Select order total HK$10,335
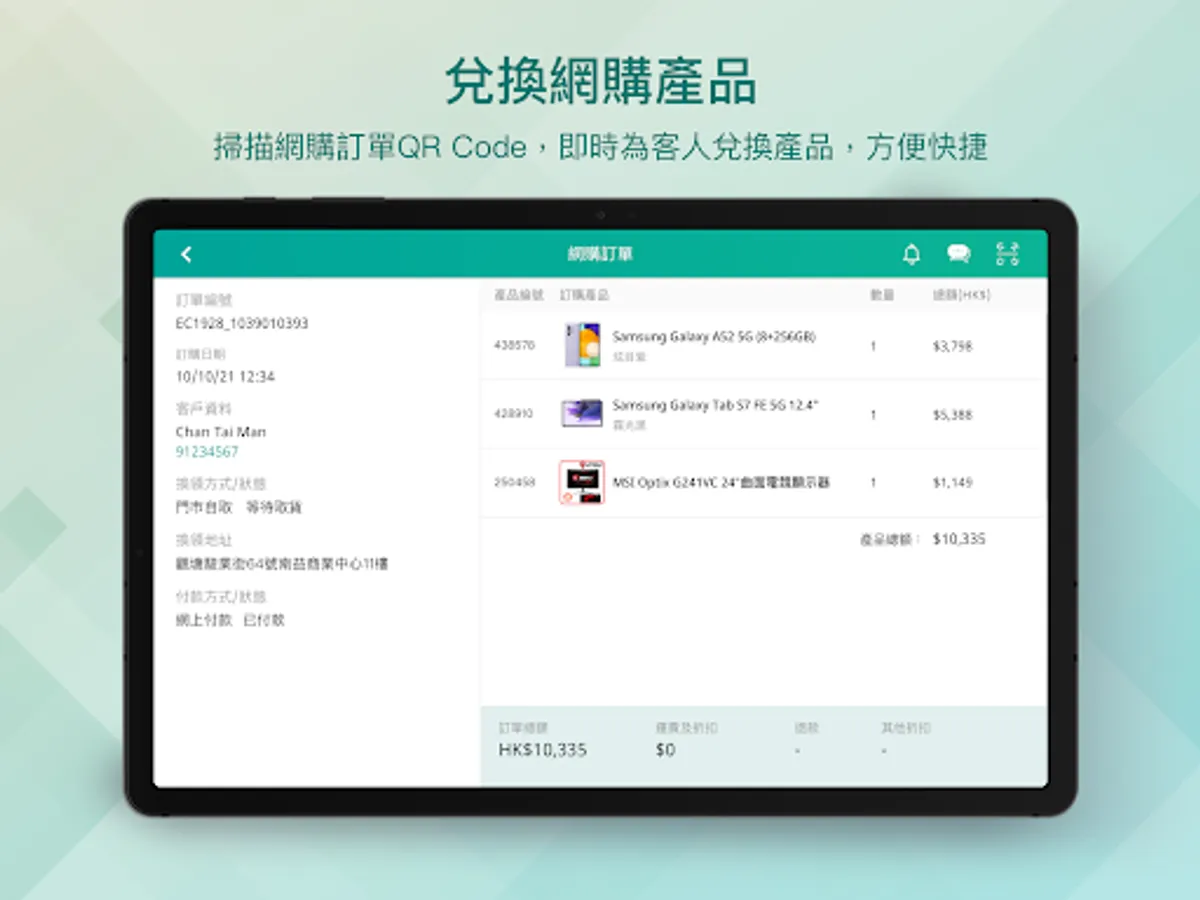The width and height of the screenshot is (1200, 900). [x=543, y=750]
